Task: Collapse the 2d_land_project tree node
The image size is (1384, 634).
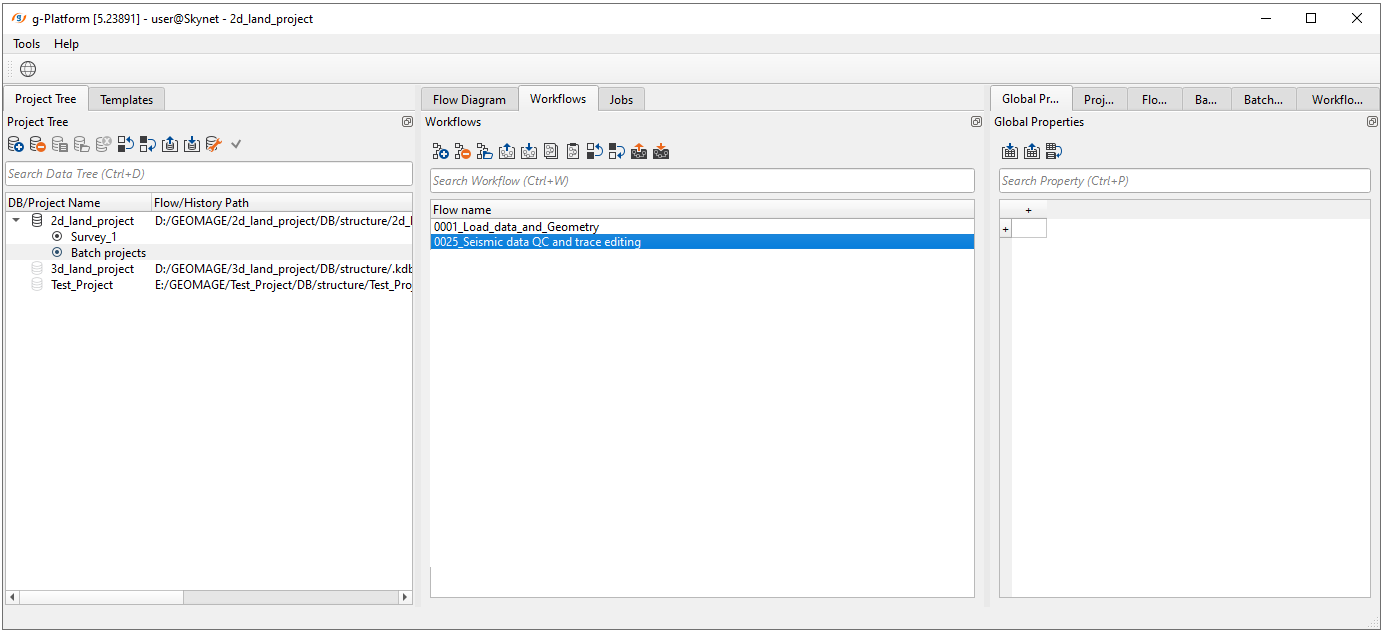Action: (x=16, y=221)
